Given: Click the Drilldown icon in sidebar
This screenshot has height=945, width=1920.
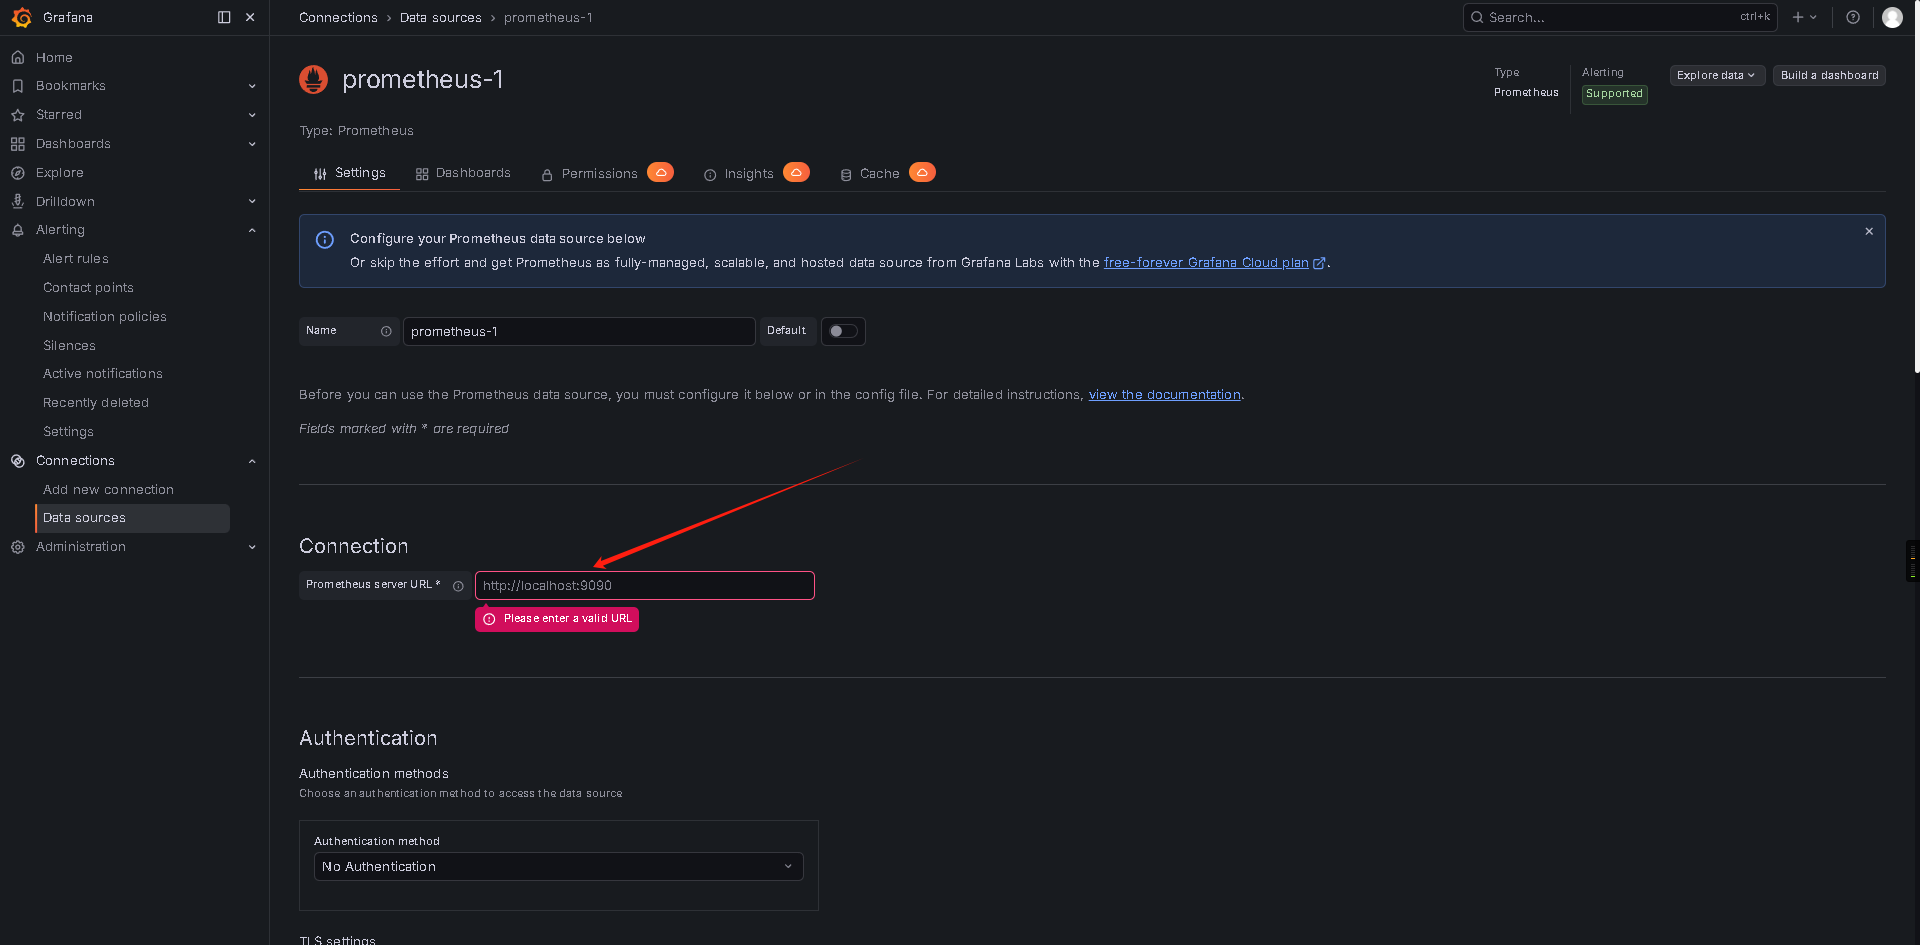Looking at the screenshot, I should (x=18, y=201).
